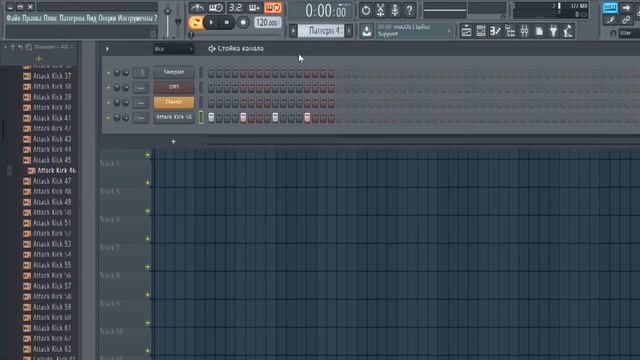Click the 120.000 tempo field
Image resolution: width=640 pixels, height=360 pixels.
point(267,22)
